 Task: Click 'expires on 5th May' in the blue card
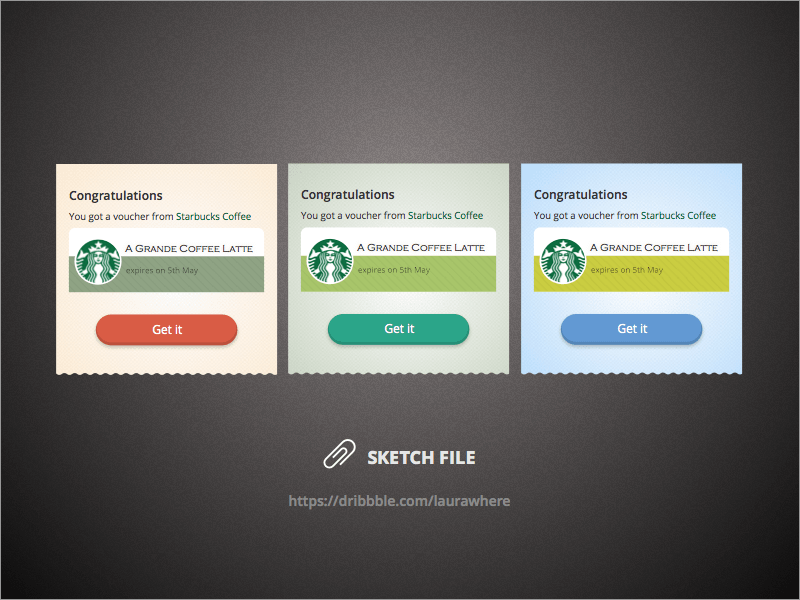(627, 270)
